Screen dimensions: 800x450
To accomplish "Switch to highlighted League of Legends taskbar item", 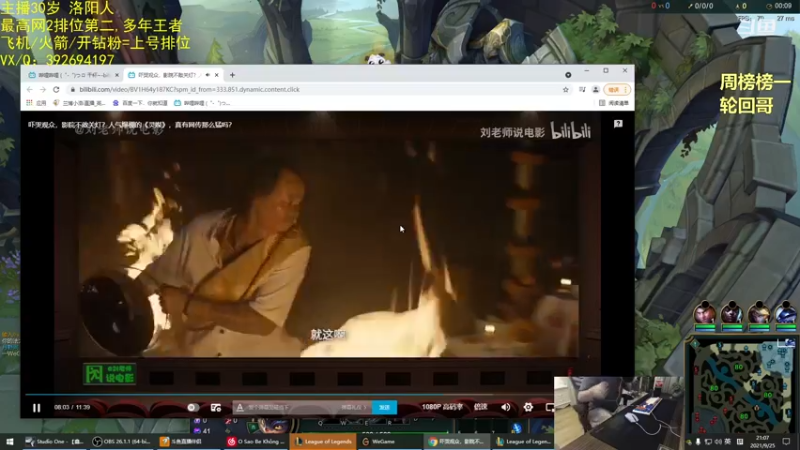I will [x=323, y=441].
